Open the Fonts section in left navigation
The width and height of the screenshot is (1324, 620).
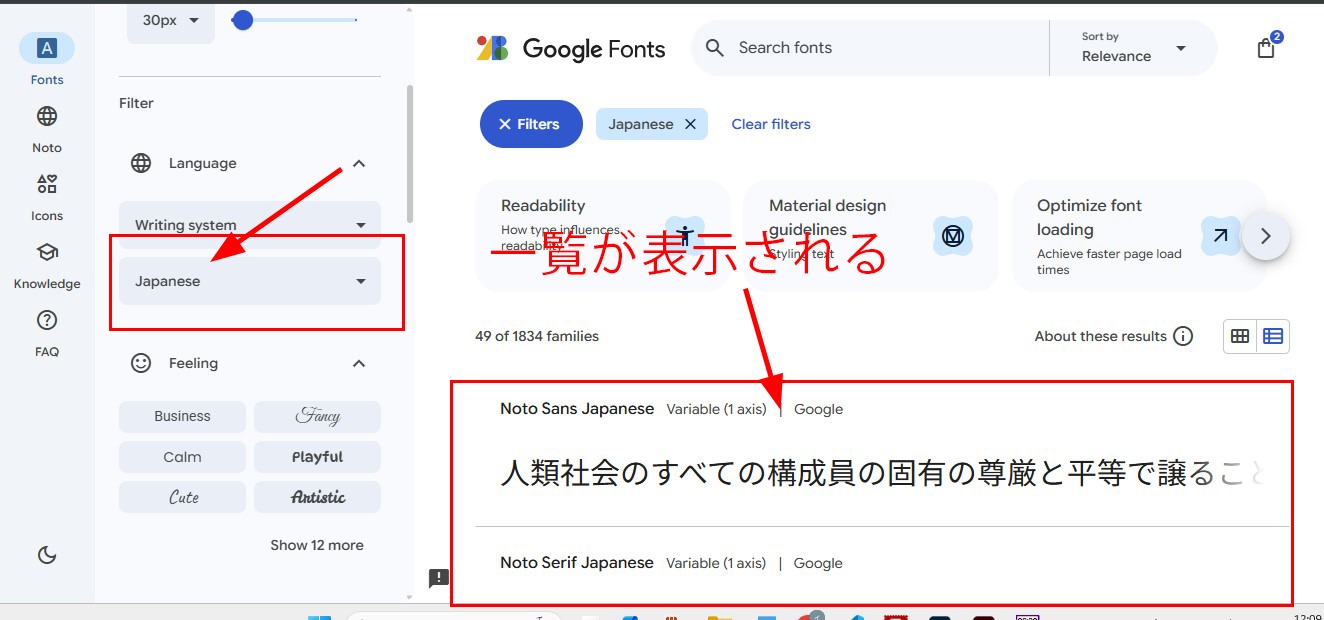[x=47, y=60]
